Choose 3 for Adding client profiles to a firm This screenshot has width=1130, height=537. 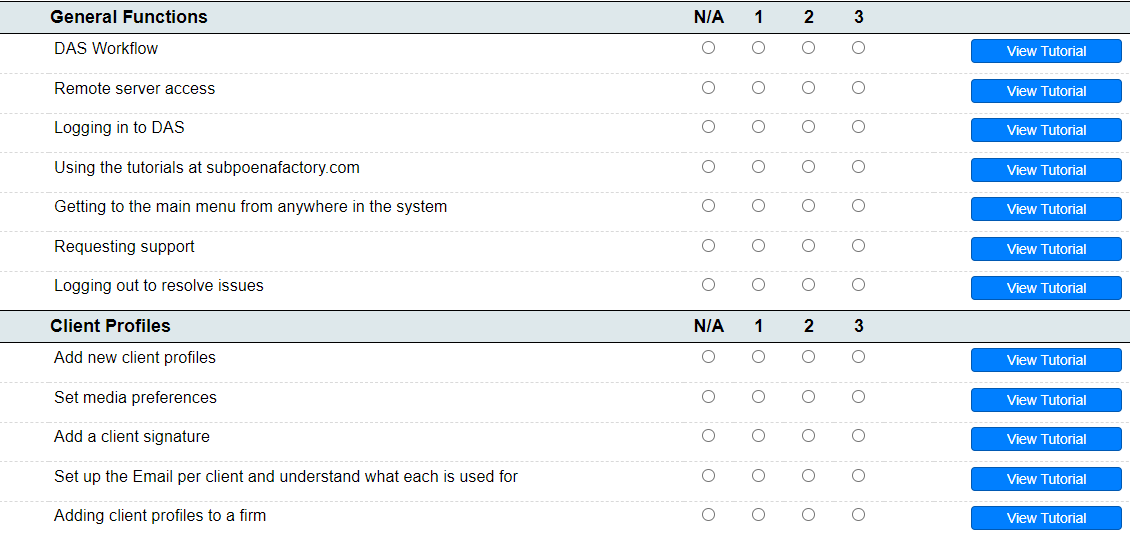click(x=858, y=515)
